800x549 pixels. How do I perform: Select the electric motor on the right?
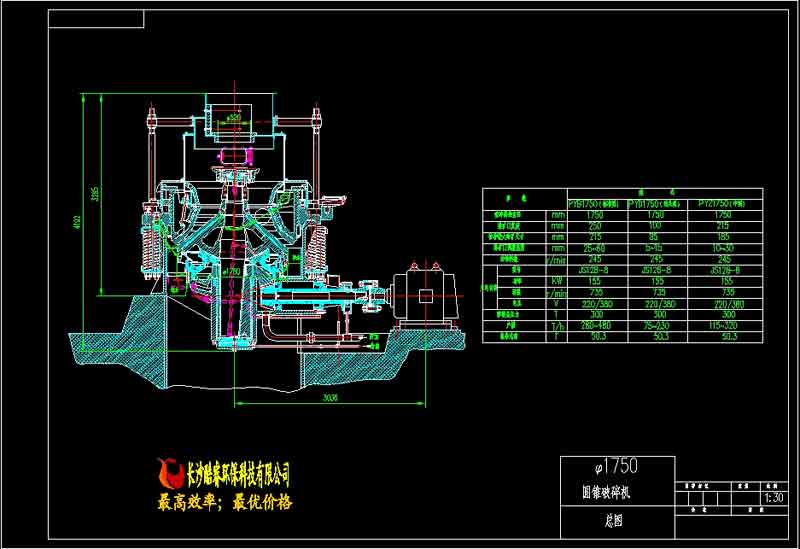(x=428, y=295)
